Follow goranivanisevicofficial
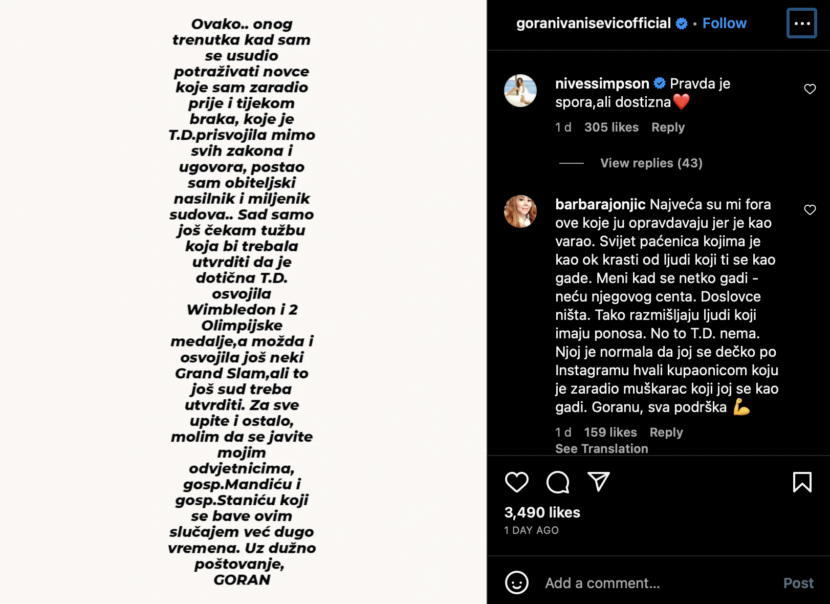This screenshot has height=604, width=830. coord(724,23)
